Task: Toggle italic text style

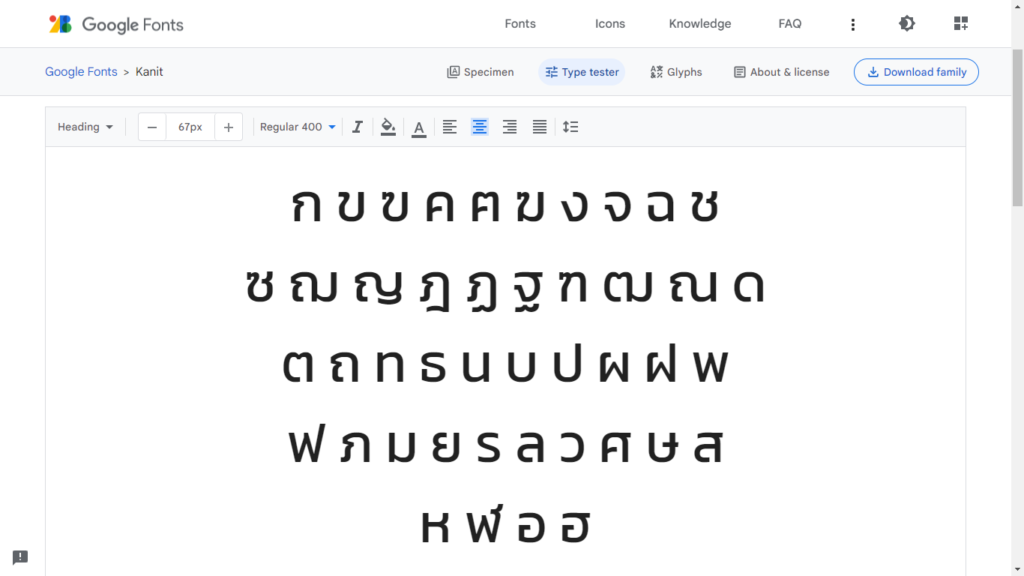Action: pyautogui.click(x=357, y=127)
